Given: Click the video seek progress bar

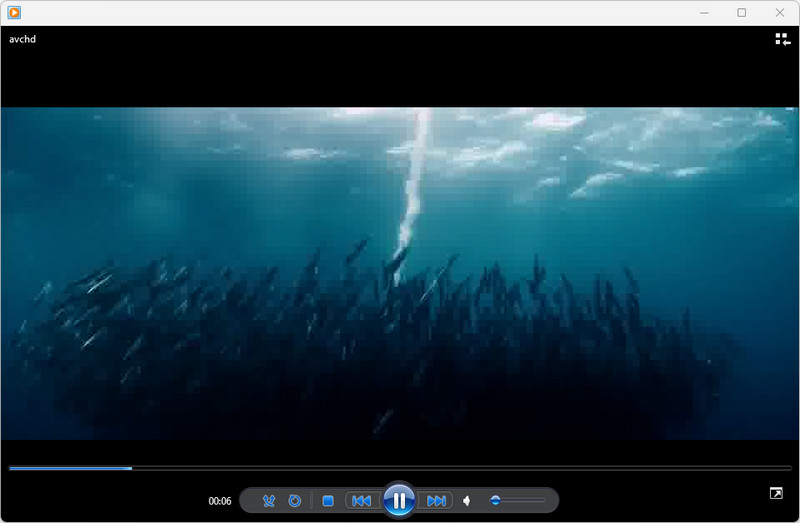Looking at the screenshot, I should [x=400, y=468].
